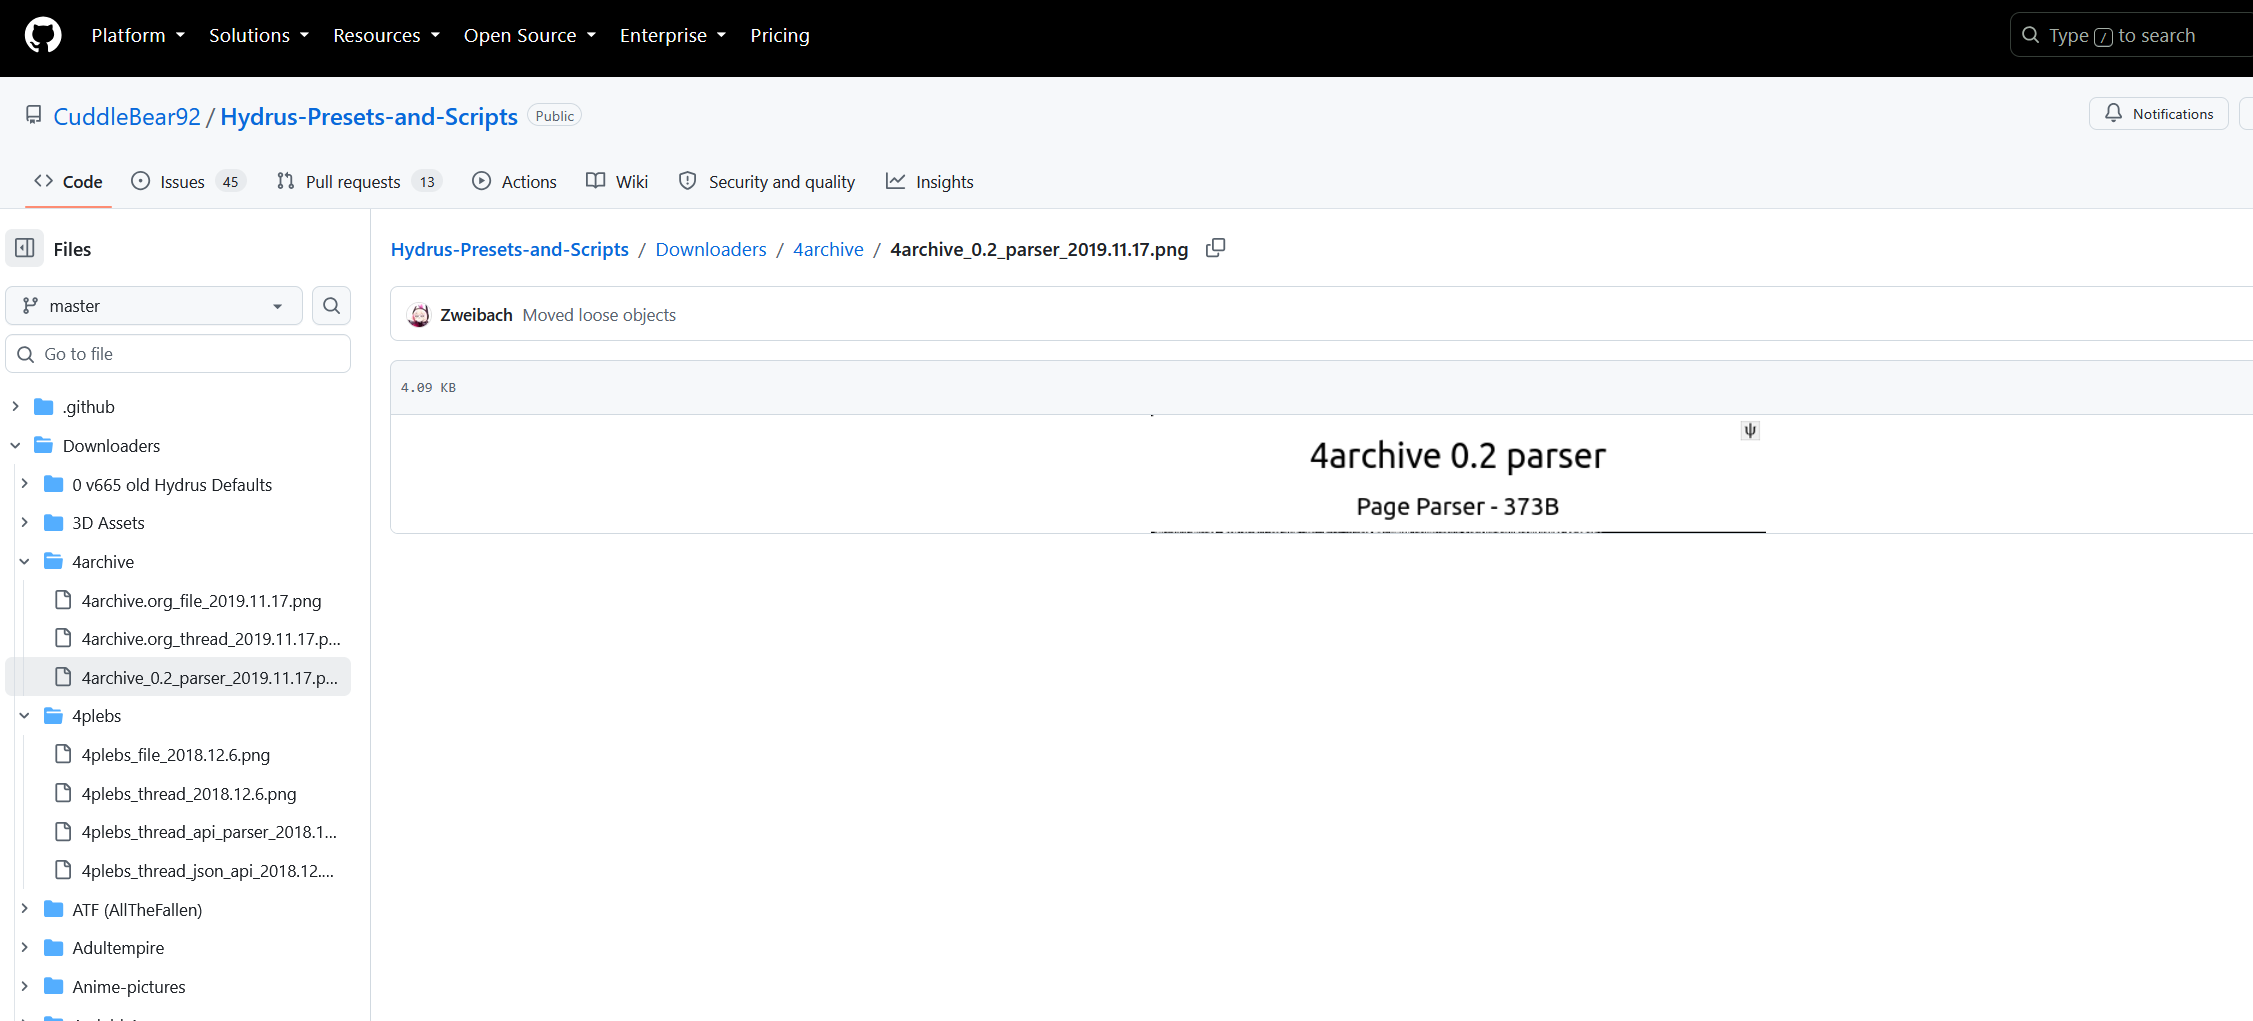Open the Actions tab
This screenshot has width=2253, height=1021.
point(515,181)
